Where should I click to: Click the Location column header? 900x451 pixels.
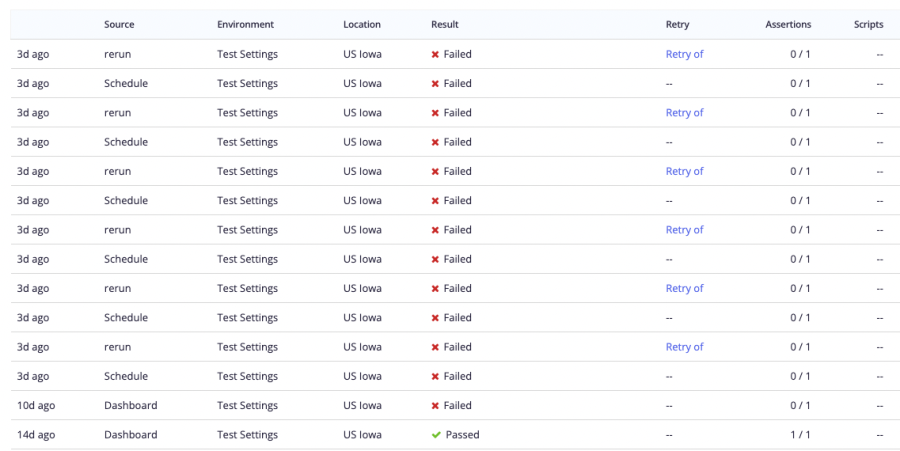(362, 24)
